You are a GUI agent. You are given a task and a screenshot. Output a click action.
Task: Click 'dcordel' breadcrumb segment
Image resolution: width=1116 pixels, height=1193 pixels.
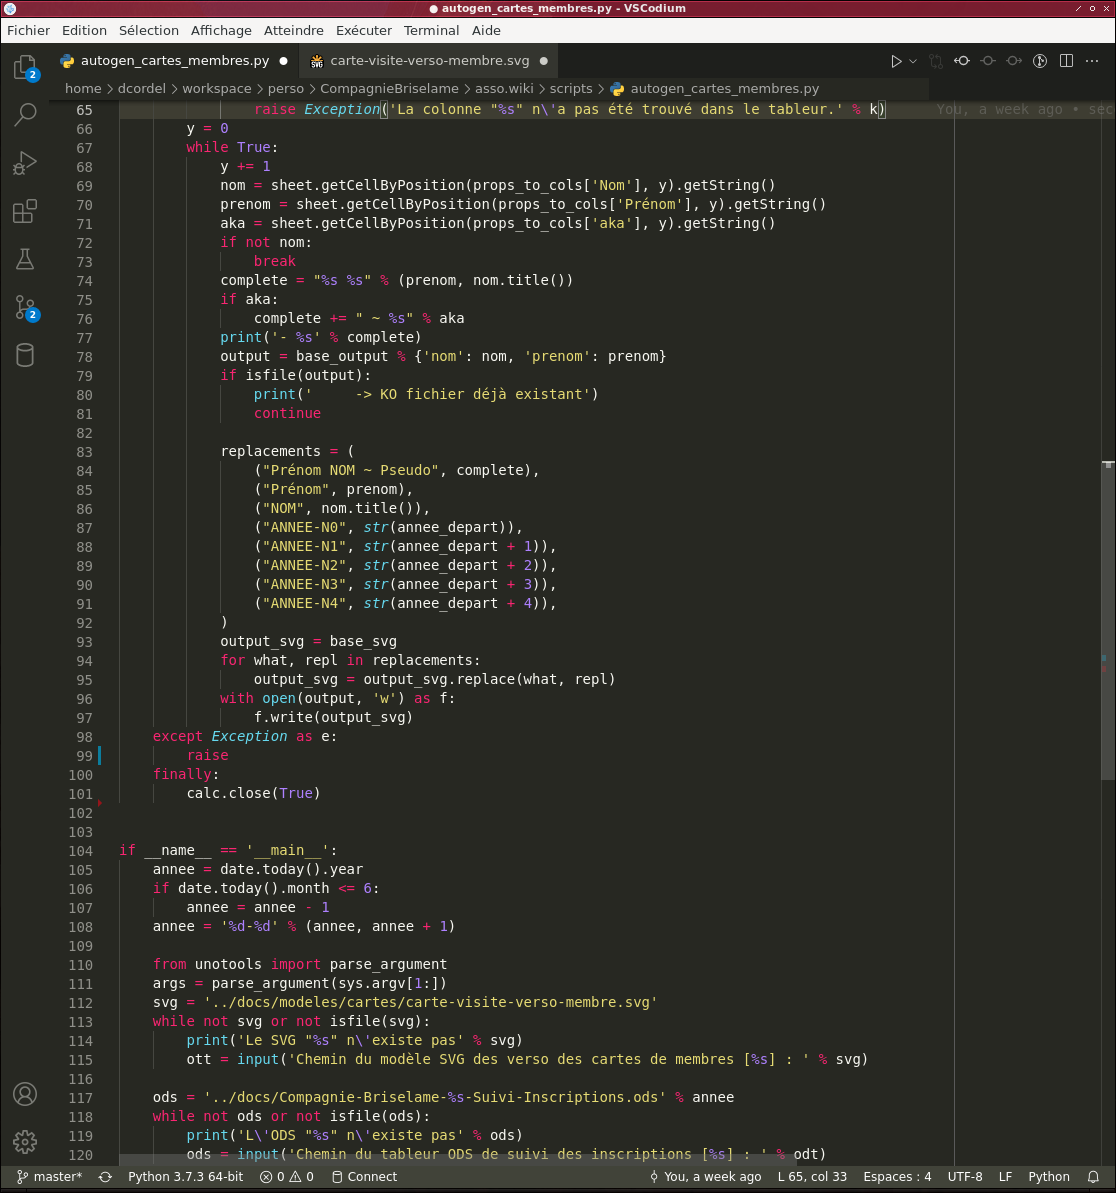pos(141,89)
